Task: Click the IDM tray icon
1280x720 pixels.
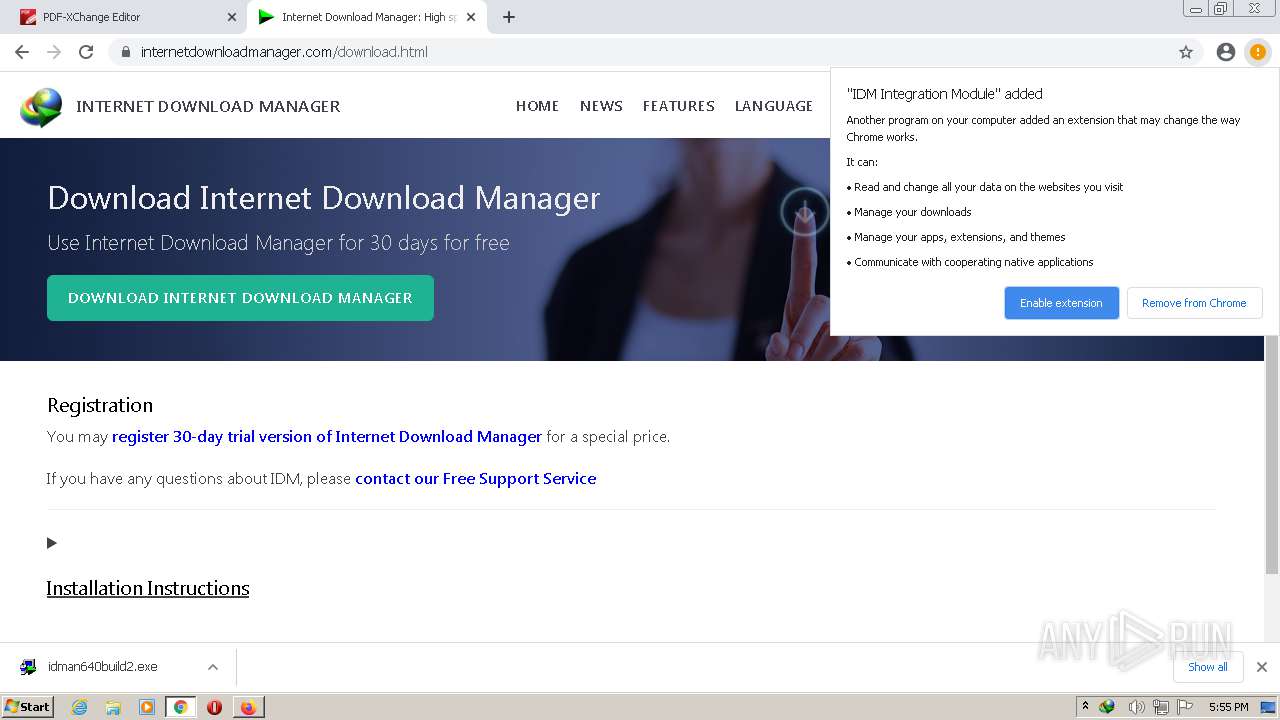Action: pos(1107,707)
